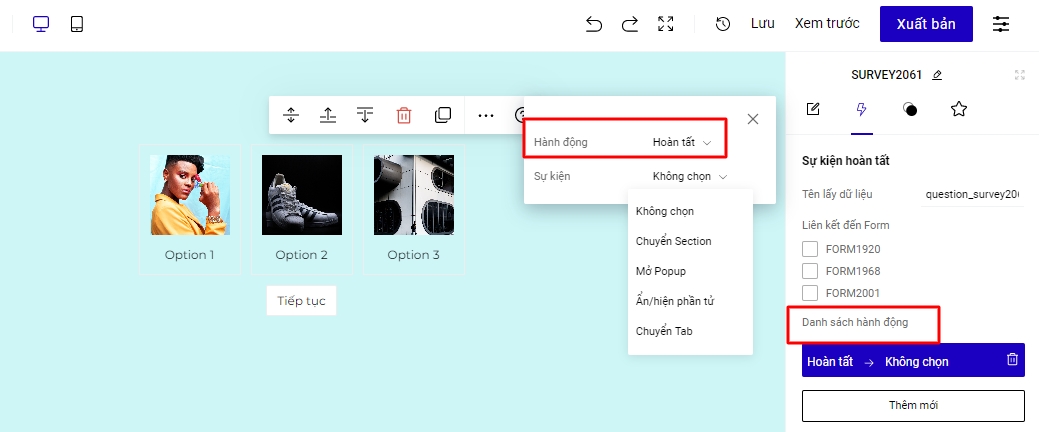Screen dimensions: 1039x432
Task: Check the FORM2001 checkbox
Action: coord(811,293)
